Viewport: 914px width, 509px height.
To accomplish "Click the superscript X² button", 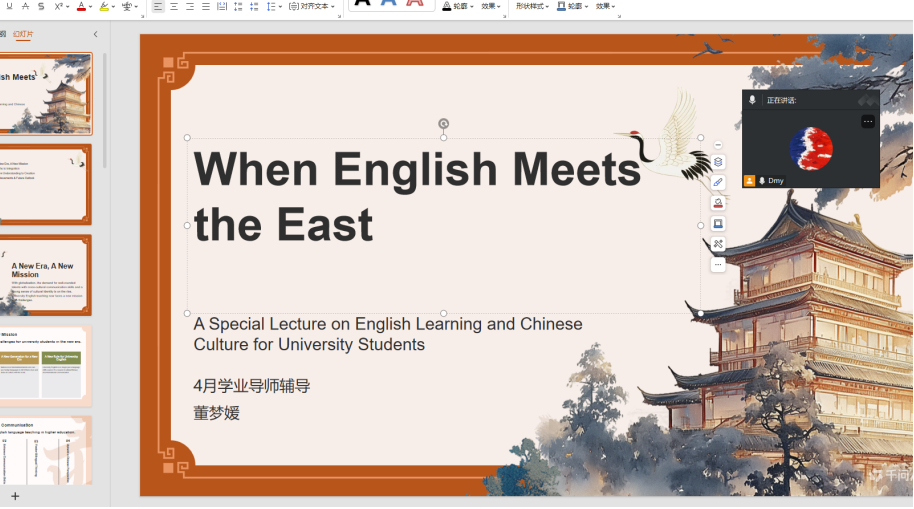I will (59, 6).
